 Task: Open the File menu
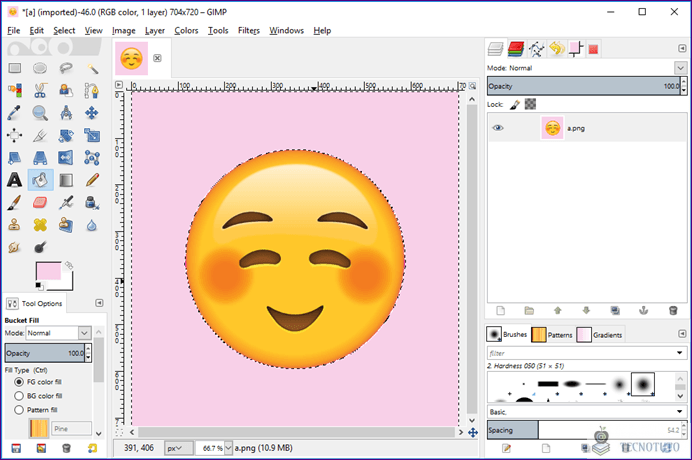tap(14, 30)
